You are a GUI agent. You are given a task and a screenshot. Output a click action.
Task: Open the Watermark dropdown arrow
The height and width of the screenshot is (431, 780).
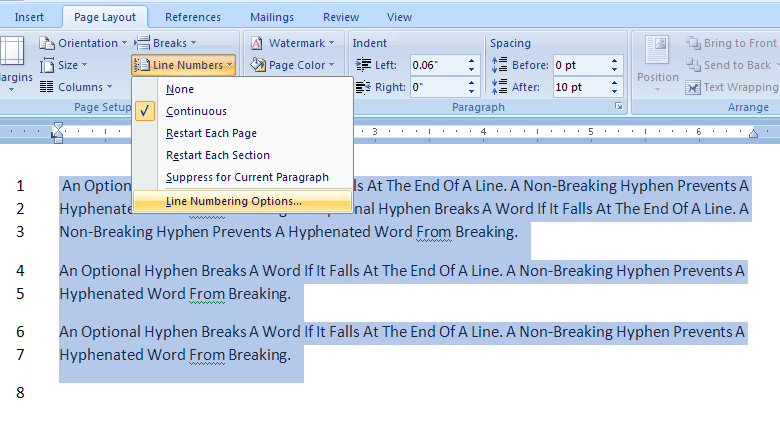tap(331, 43)
